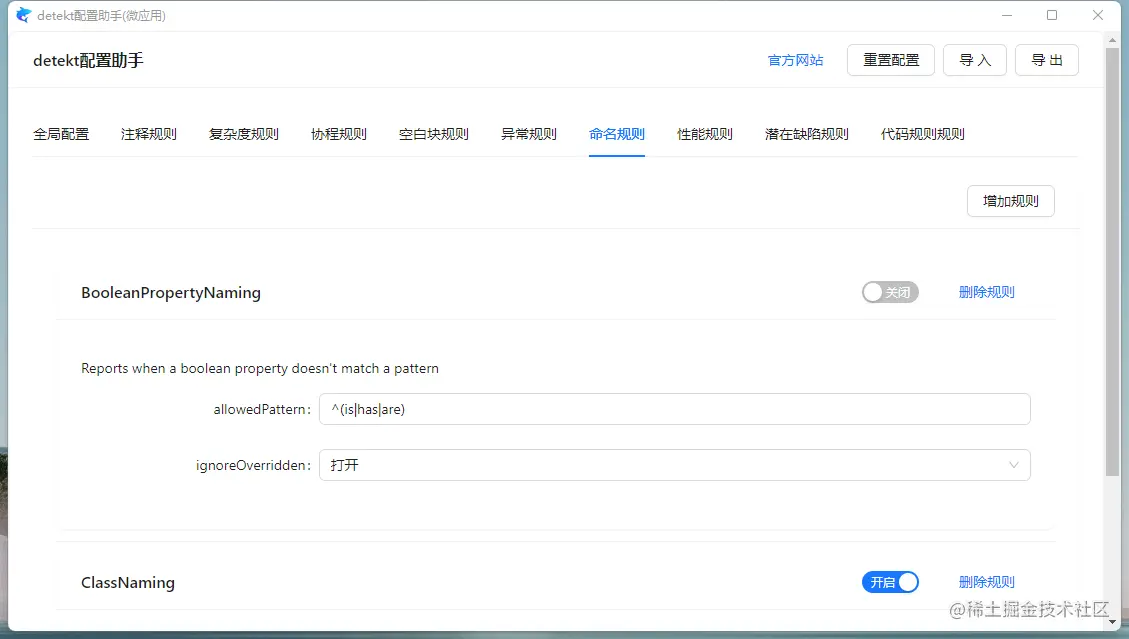Click the detekt配置助手 page heading
This screenshot has height=639, width=1129.
(x=88, y=61)
